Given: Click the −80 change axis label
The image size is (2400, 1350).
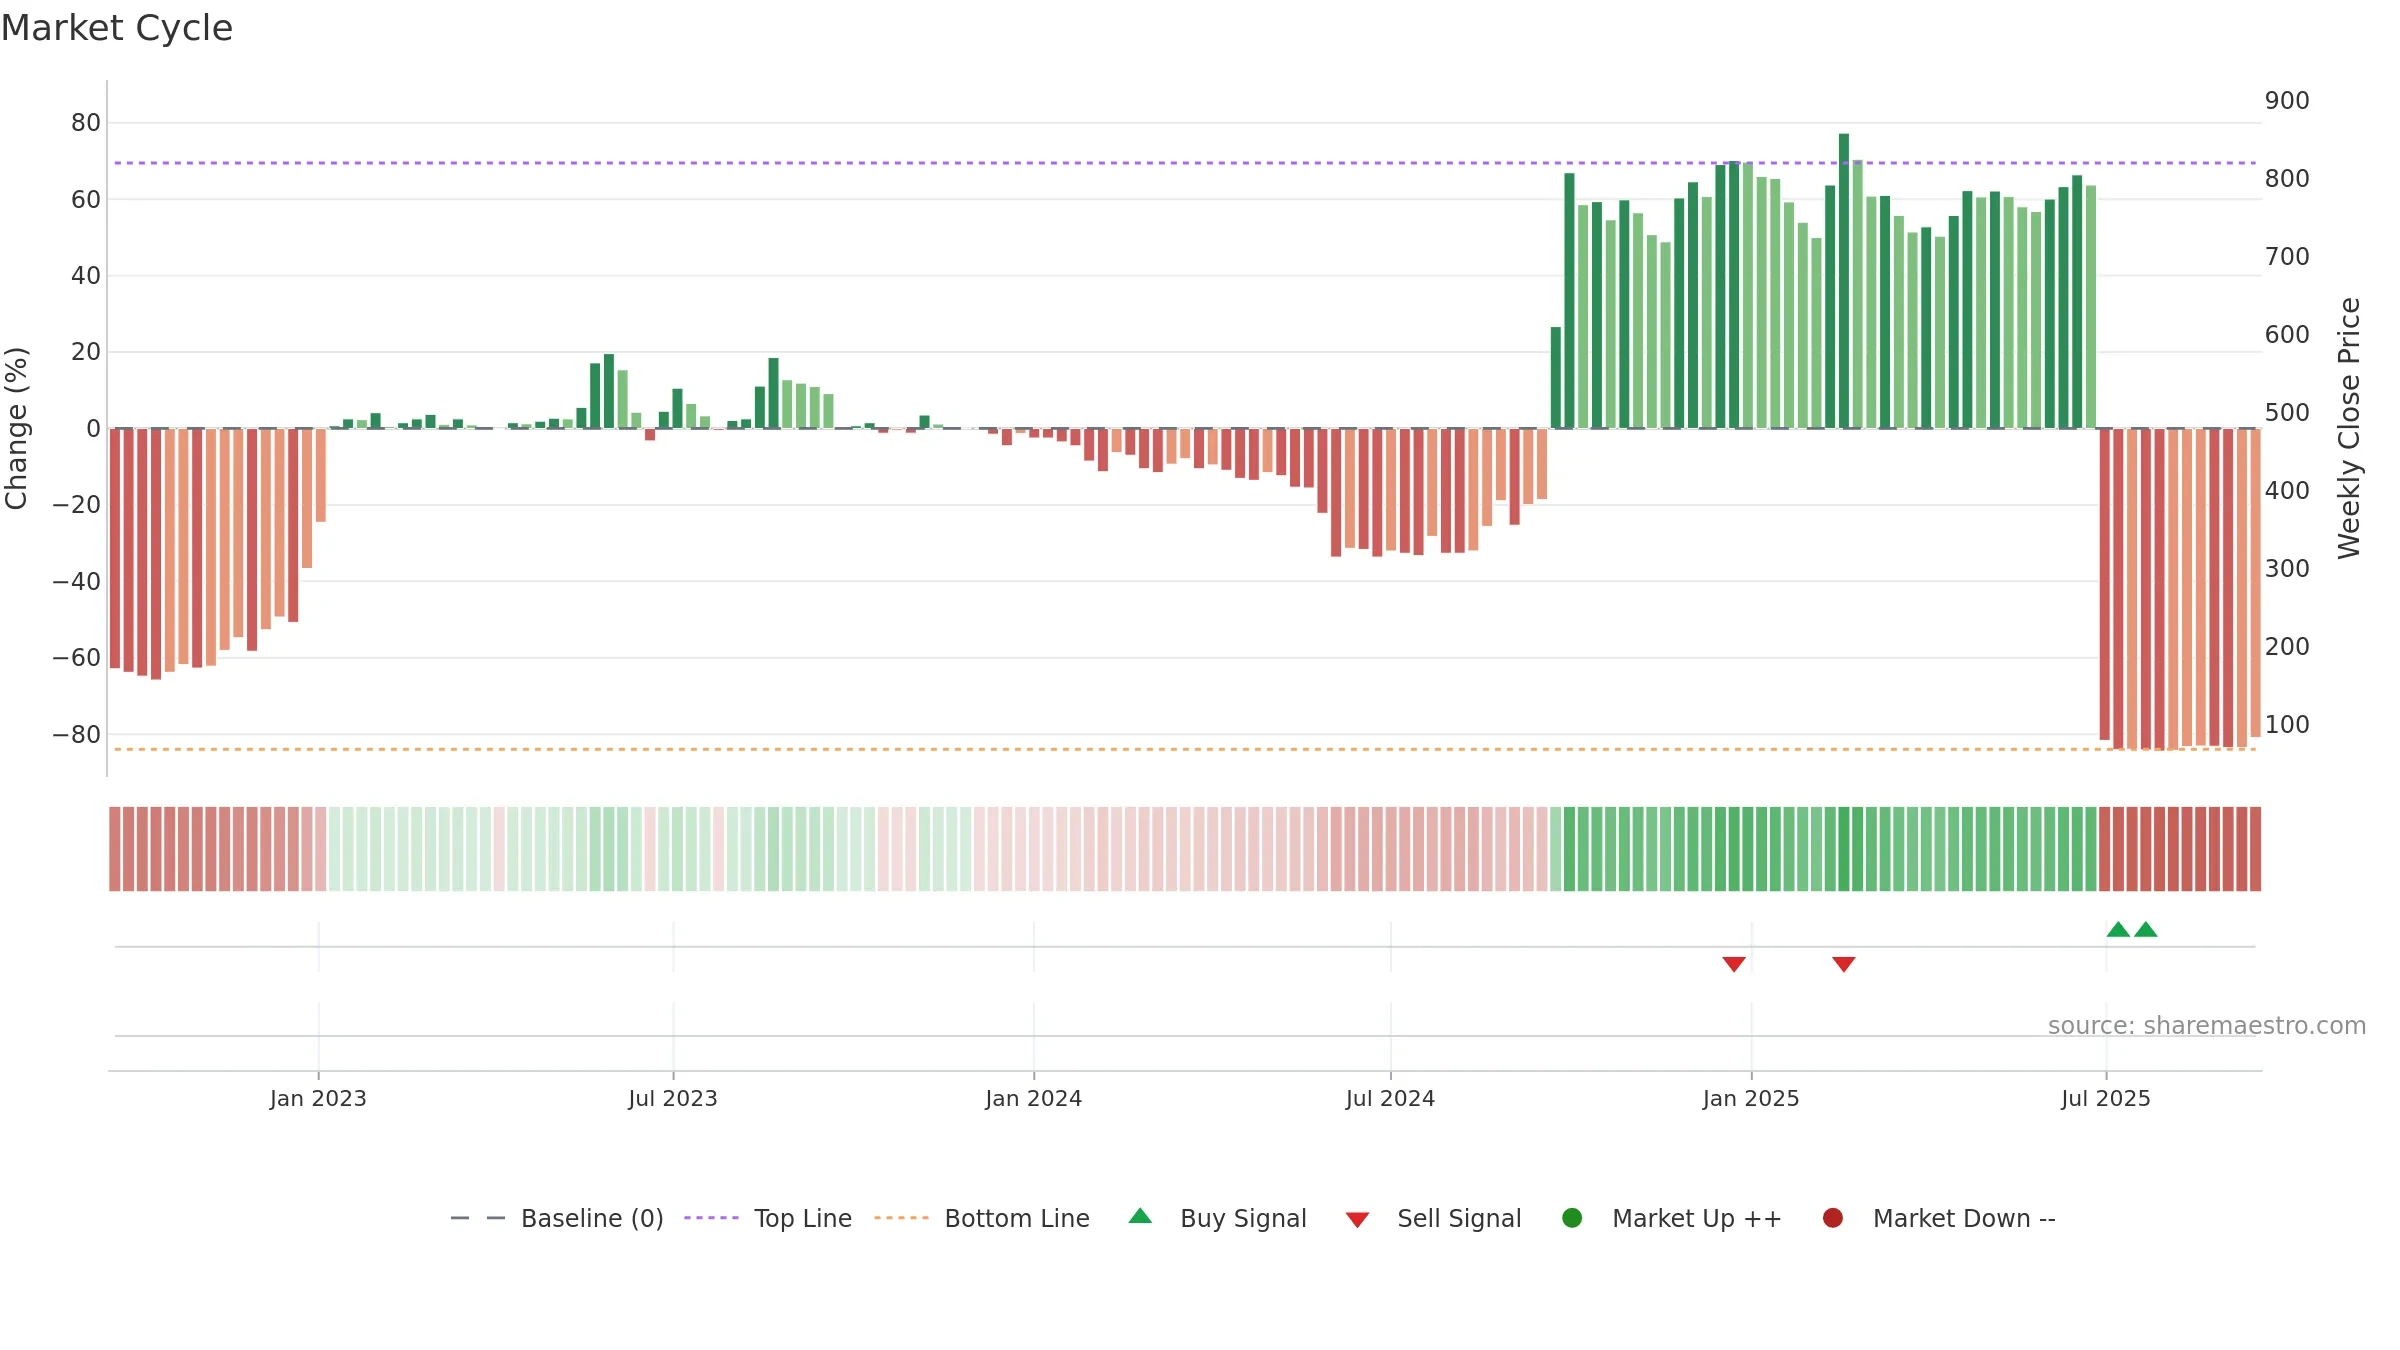Looking at the screenshot, I should point(77,735).
